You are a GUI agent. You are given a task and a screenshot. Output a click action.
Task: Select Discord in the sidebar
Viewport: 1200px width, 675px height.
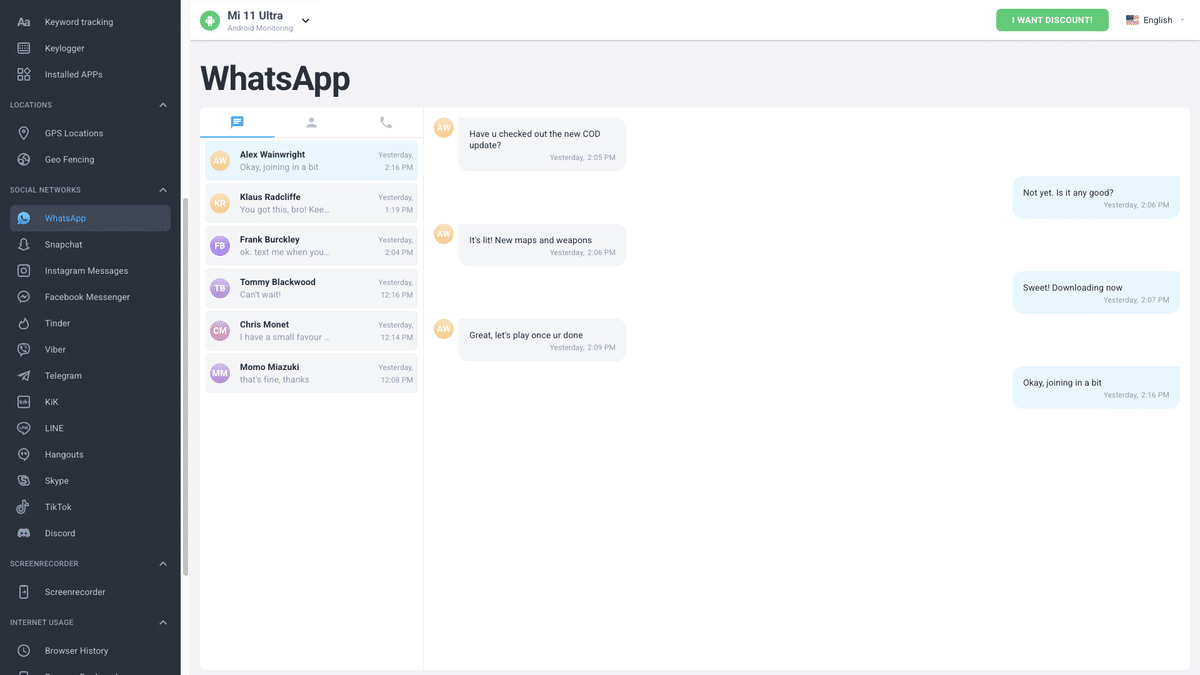(60, 533)
